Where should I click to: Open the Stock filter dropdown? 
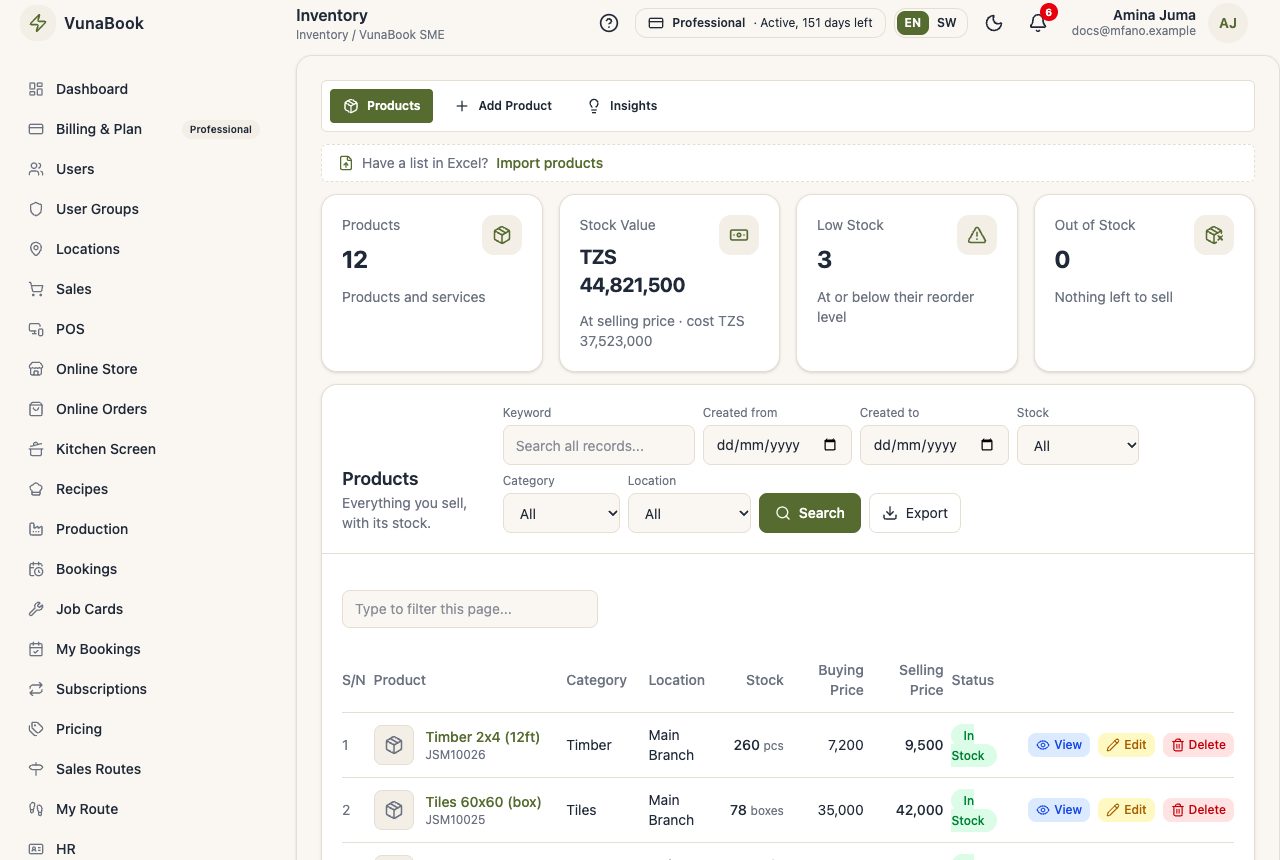[x=1078, y=445]
